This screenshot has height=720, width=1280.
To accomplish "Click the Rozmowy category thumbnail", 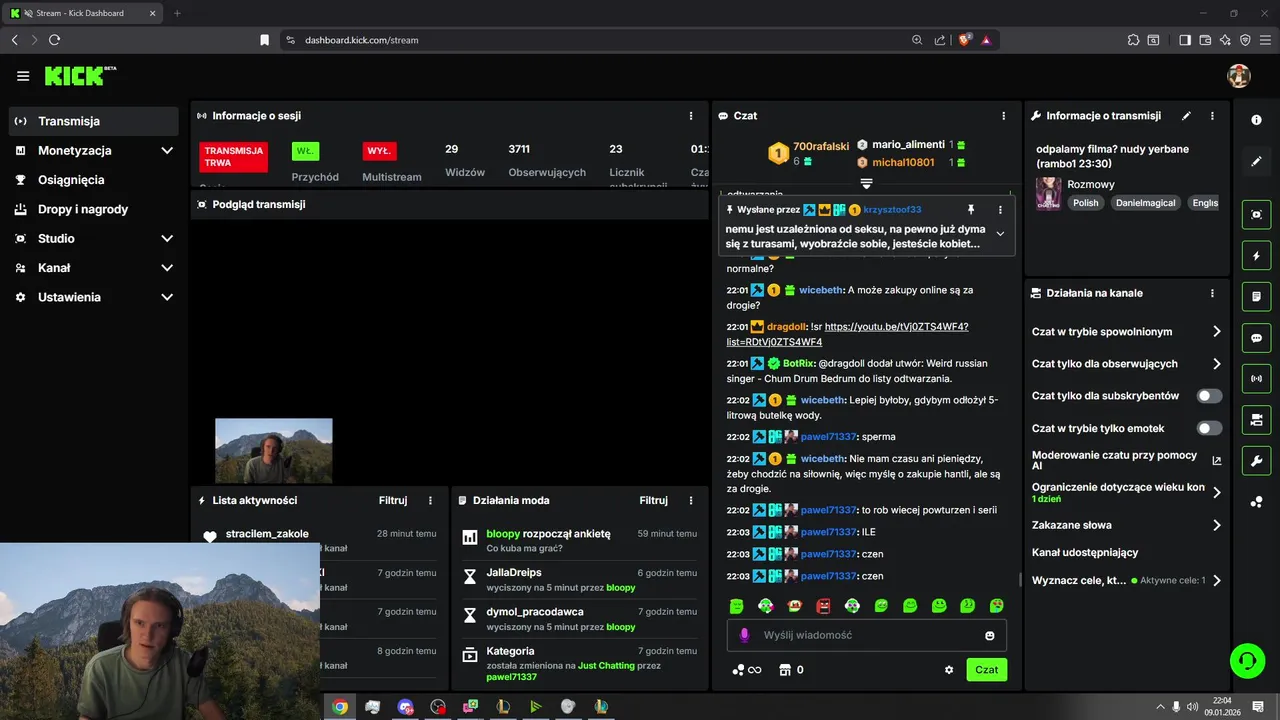I will [x=1049, y=193].
